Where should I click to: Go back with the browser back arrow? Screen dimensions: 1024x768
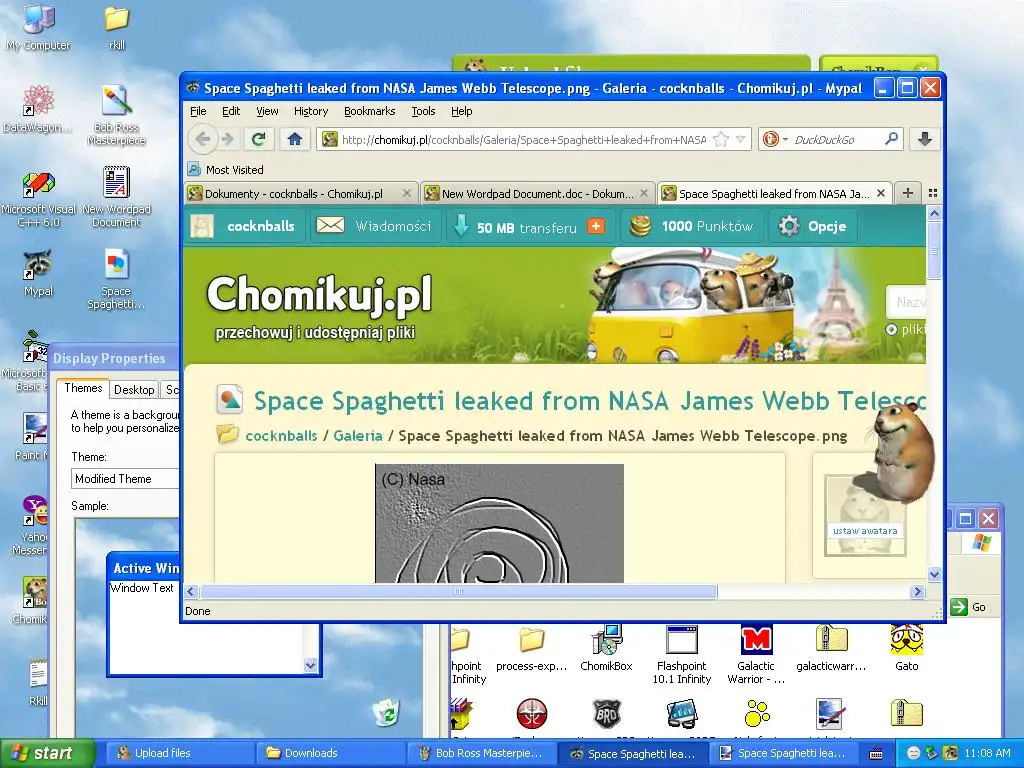(x=202, y=139)
